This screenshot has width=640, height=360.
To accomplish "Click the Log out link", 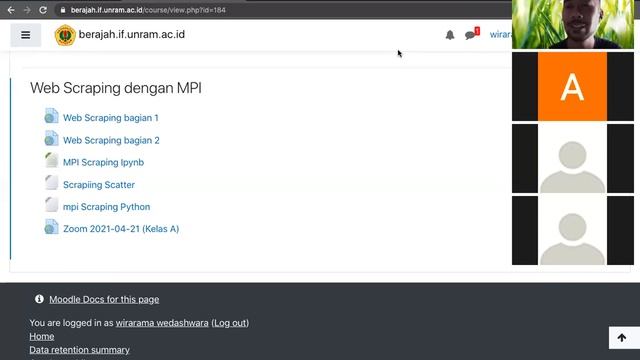I will click(230, 323).
